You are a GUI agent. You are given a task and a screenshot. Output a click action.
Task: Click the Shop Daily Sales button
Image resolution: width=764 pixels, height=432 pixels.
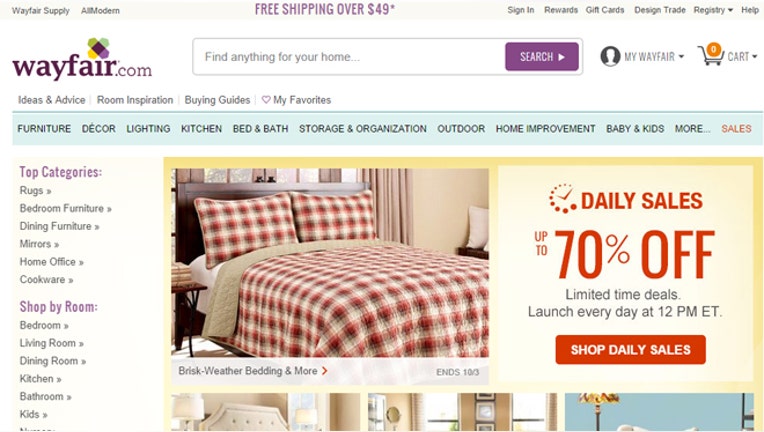pos(630,350)
